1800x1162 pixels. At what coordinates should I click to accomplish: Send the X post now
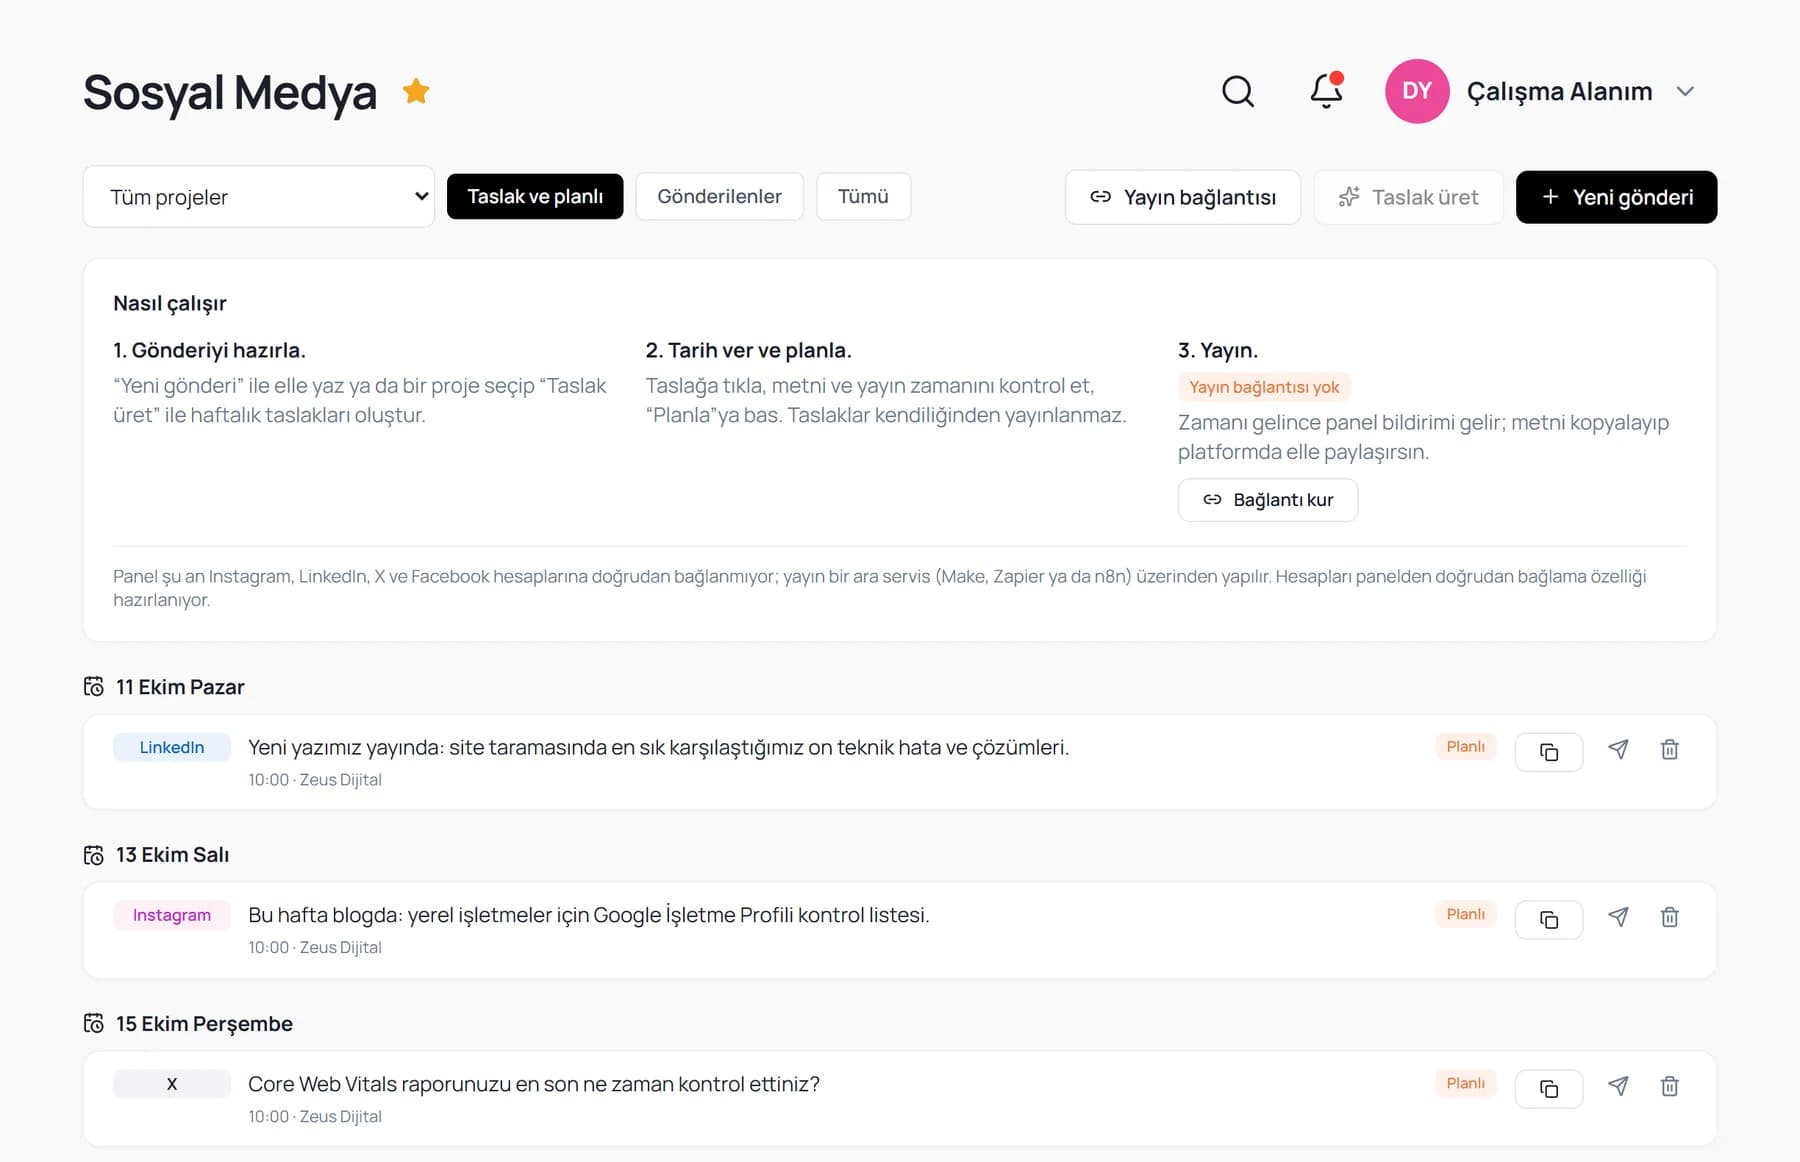1618,1087
